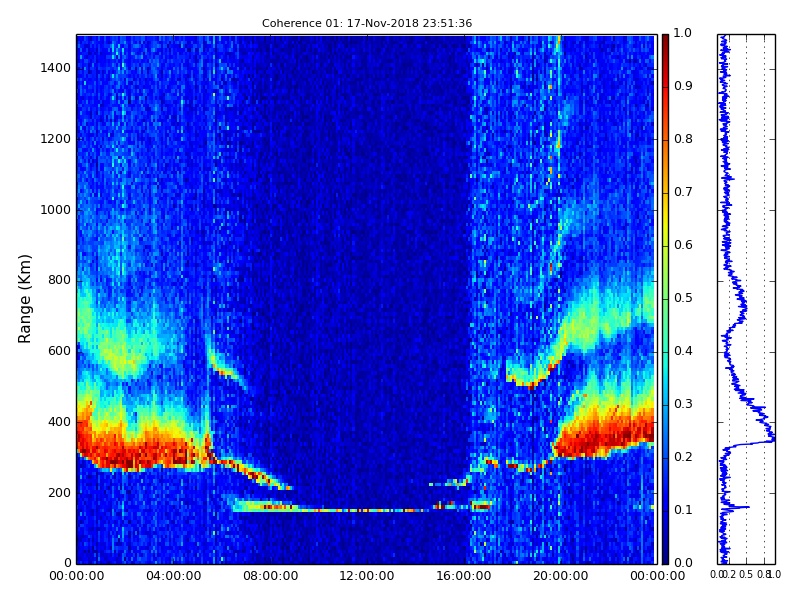Click the colorbar 1.0 value label
800x600 pixels.
coord(683,33)
